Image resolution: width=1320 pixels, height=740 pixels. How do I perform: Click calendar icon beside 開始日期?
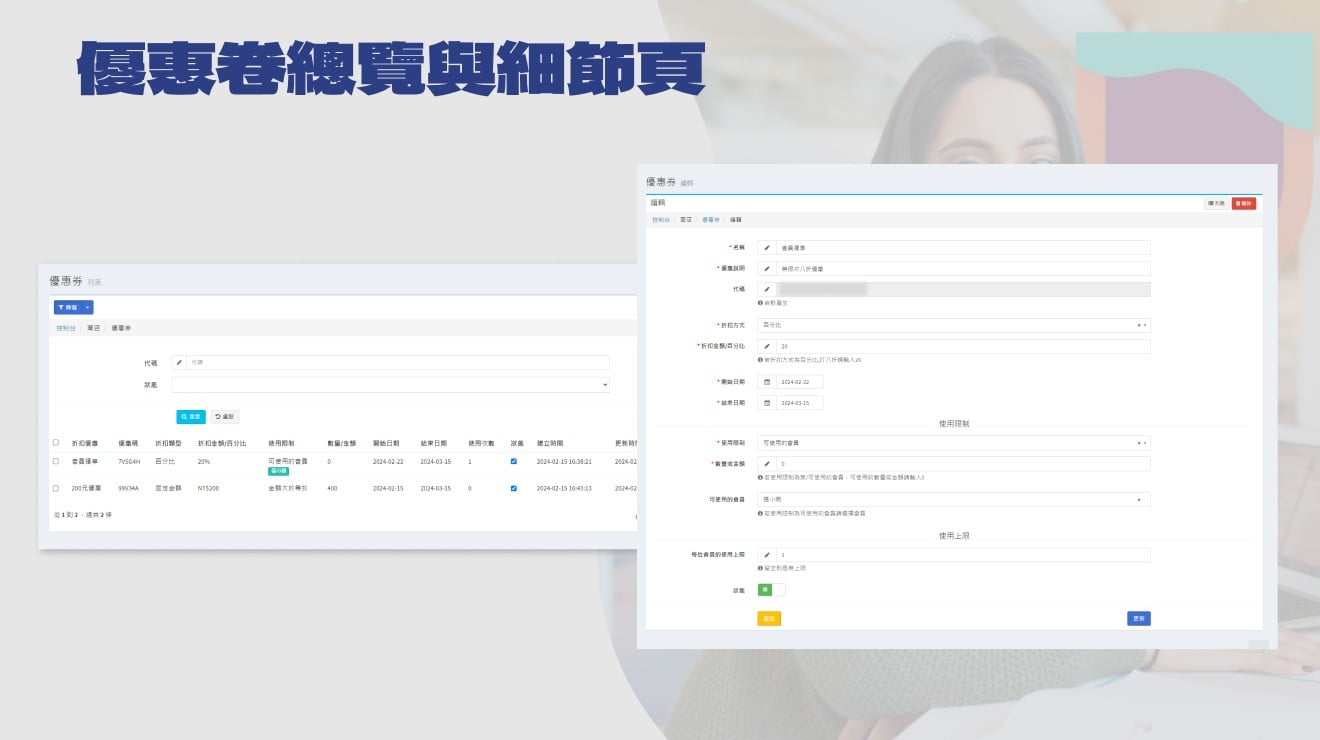[767, 382]
